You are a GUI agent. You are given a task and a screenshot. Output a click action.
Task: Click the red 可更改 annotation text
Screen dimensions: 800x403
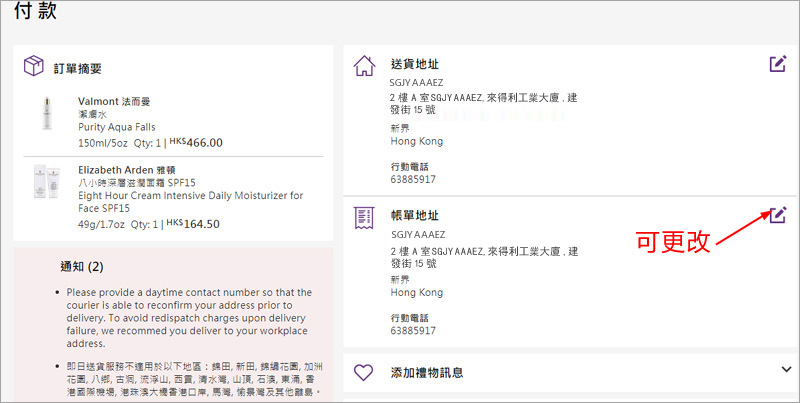tap(673, 241)
